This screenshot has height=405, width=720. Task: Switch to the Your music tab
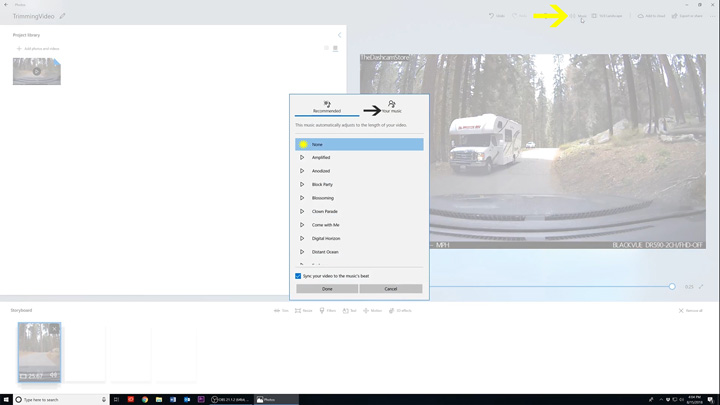tap(391, 107)
